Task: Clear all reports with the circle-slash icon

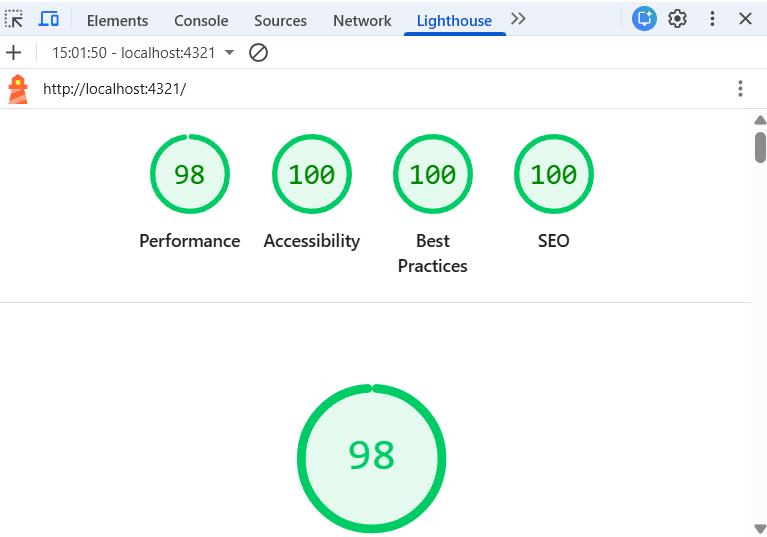Action: pos(258,52)
